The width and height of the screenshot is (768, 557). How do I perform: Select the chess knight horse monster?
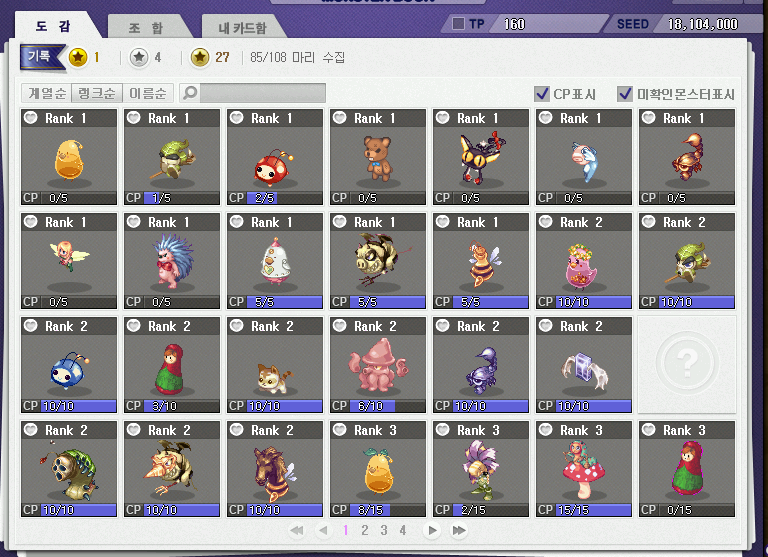(275, 469)
